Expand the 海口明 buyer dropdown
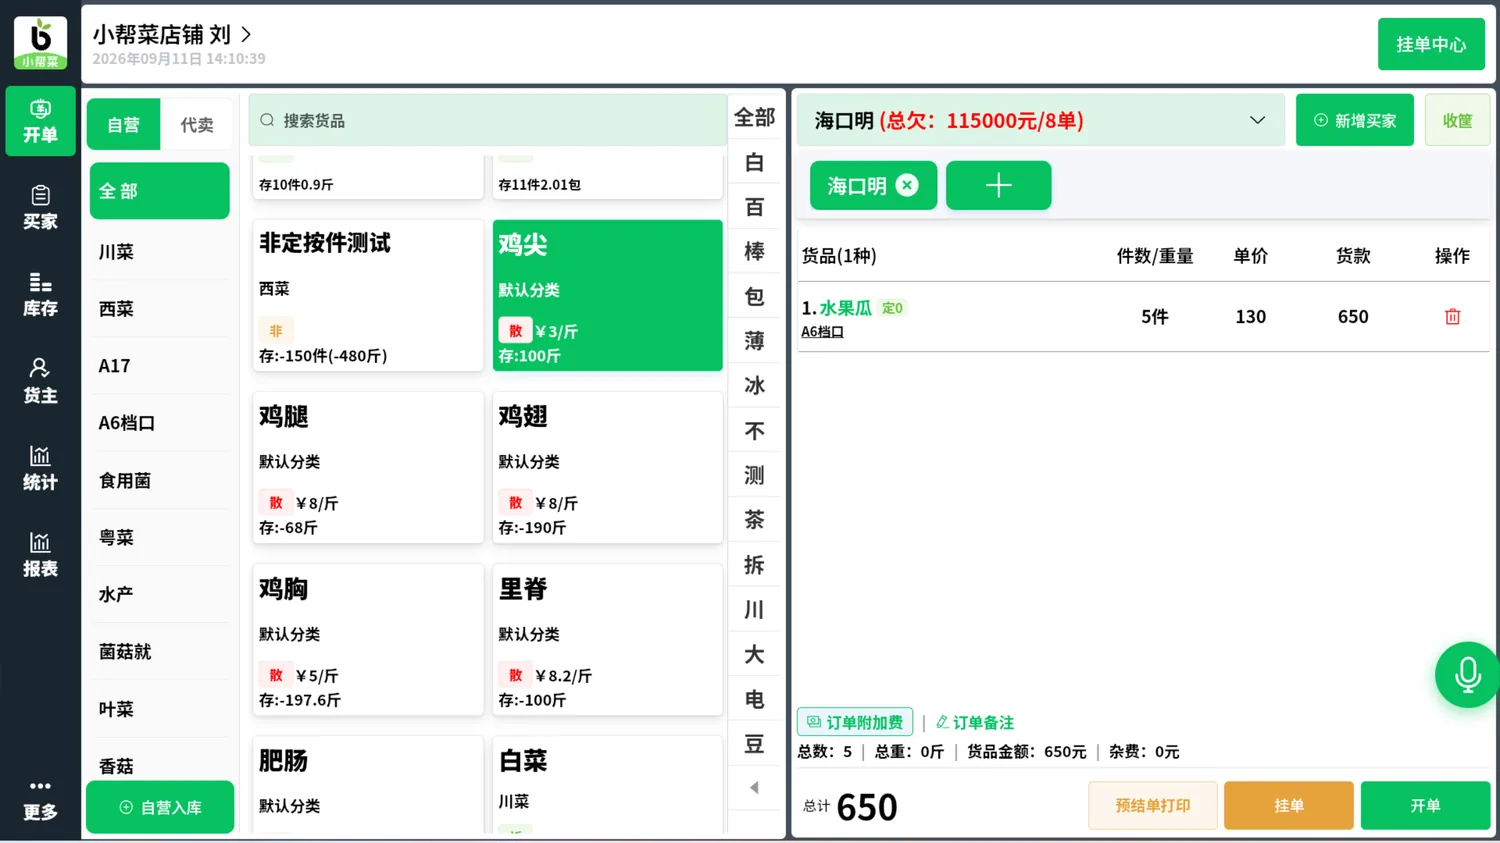1500x843 pixels. point(1257,120)
